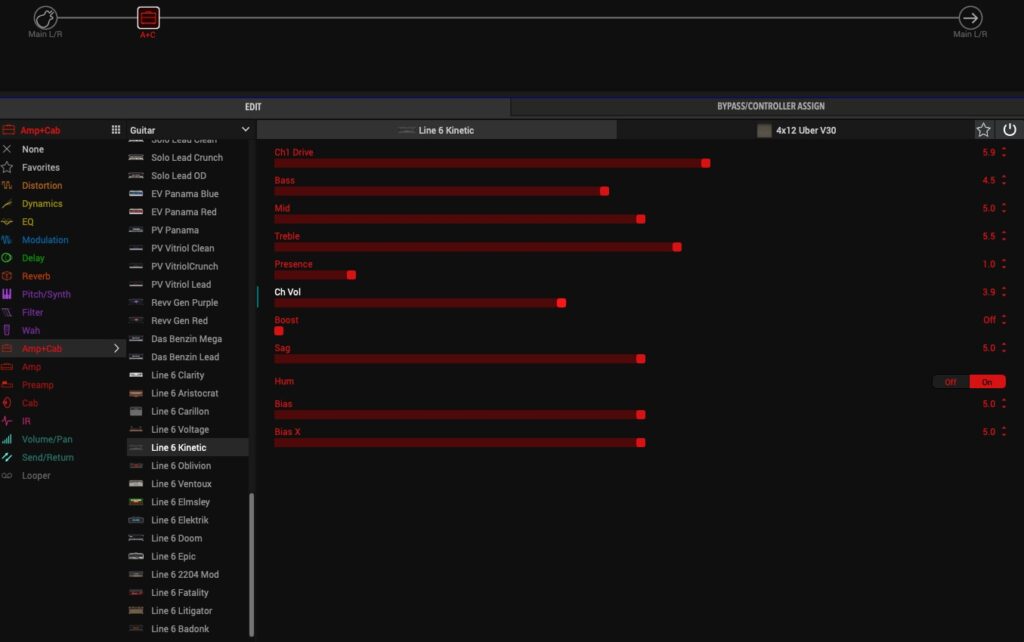This screenshot has width=1024, height=642.
Task: Turn Hum on
Action: tap(987, 382)
